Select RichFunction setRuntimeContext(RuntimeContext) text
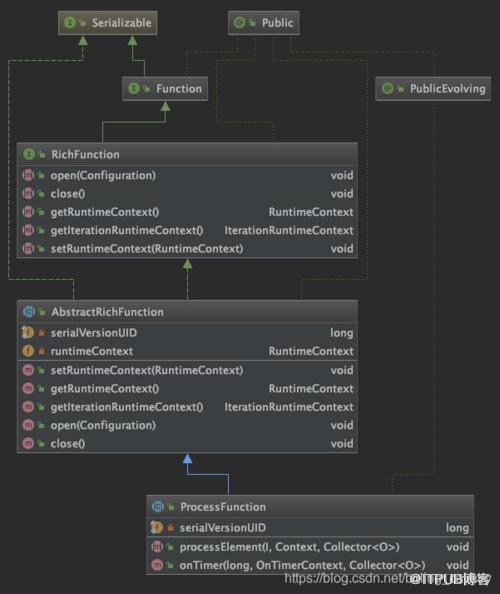The height and width of the screenshot is (594, 500). 147,249
